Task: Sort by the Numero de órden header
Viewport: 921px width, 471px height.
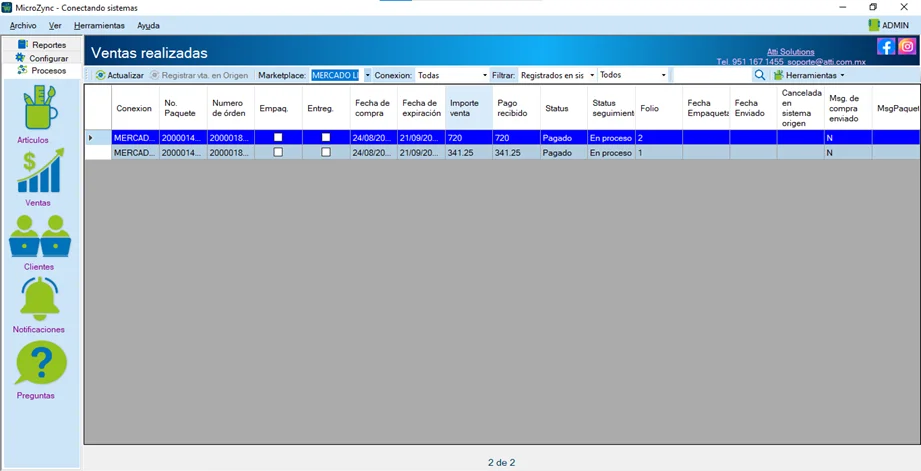Action: [231, 108]
